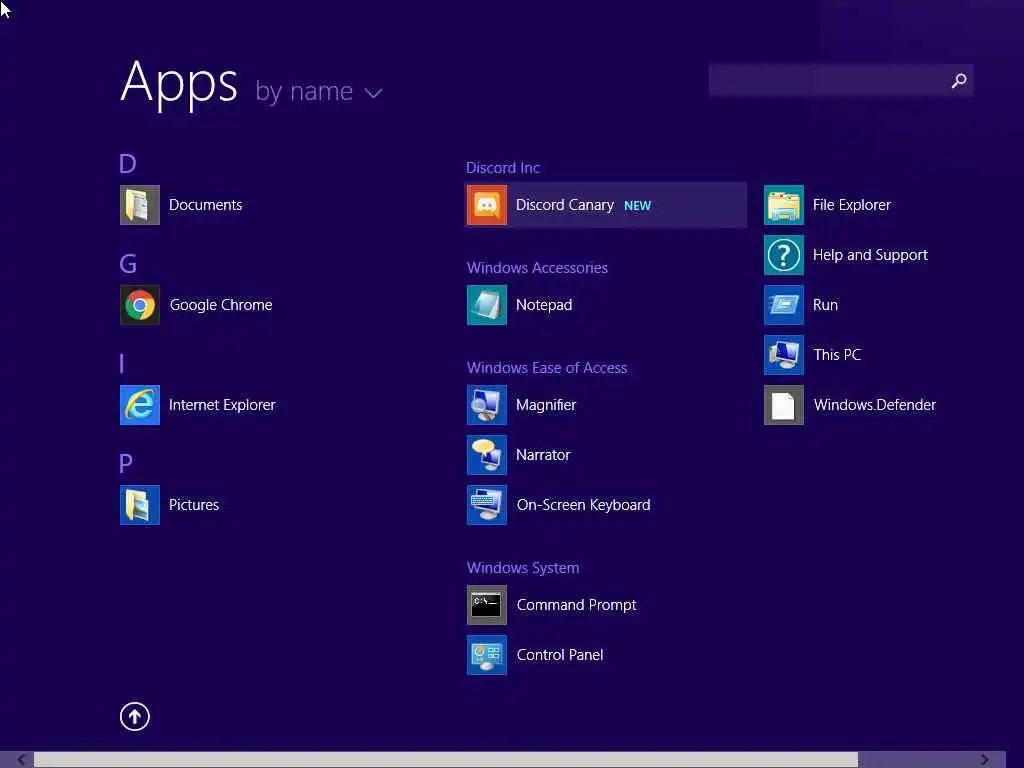Open On-Screen Keyboard icon
This screenshot has width=1024, height=768.
[487, 505]
